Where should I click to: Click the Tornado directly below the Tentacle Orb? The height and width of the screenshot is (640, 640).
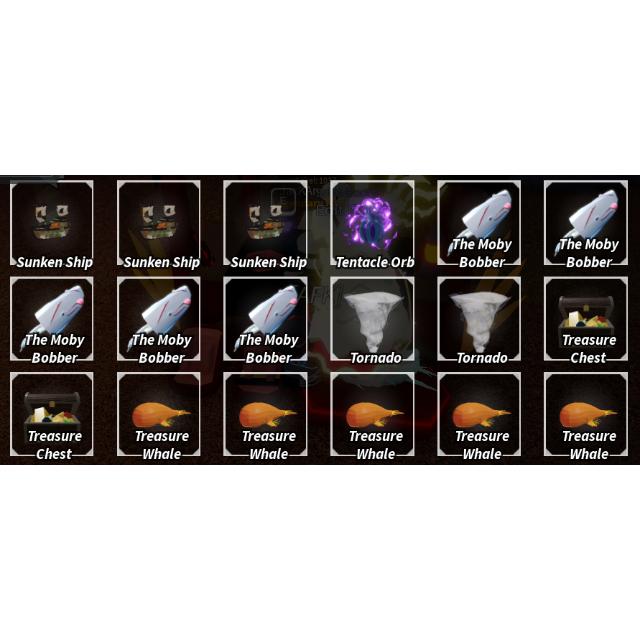(x=372, y=319)
